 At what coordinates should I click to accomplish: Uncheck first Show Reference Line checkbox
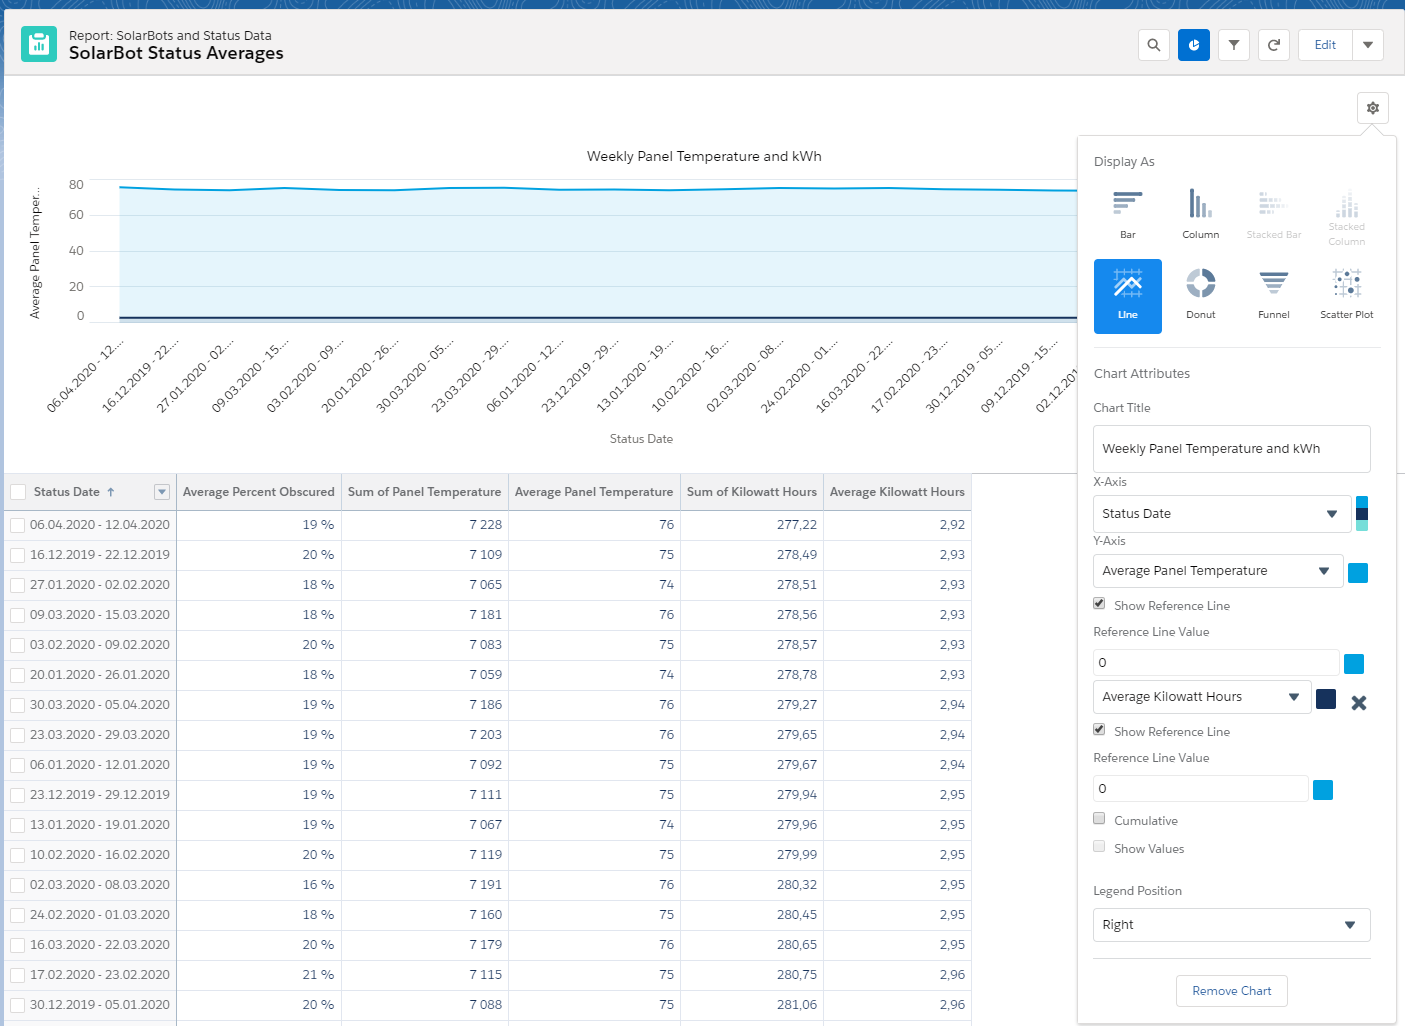[1099, 604]
